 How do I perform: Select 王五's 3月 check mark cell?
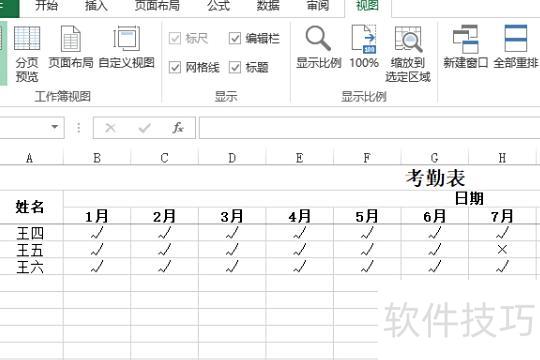[x=232, y=250]
